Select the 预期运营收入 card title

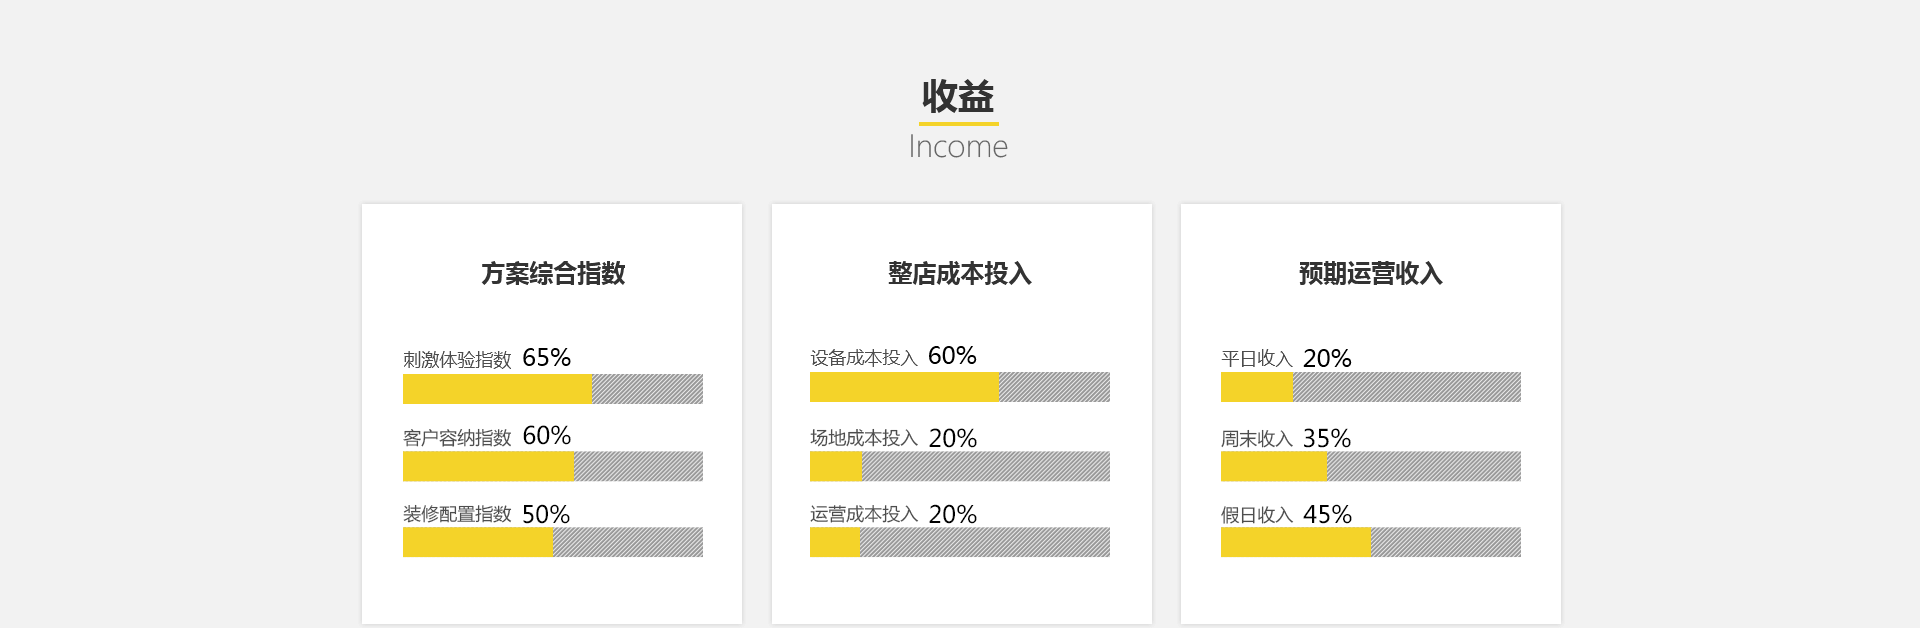point(1371,273)
